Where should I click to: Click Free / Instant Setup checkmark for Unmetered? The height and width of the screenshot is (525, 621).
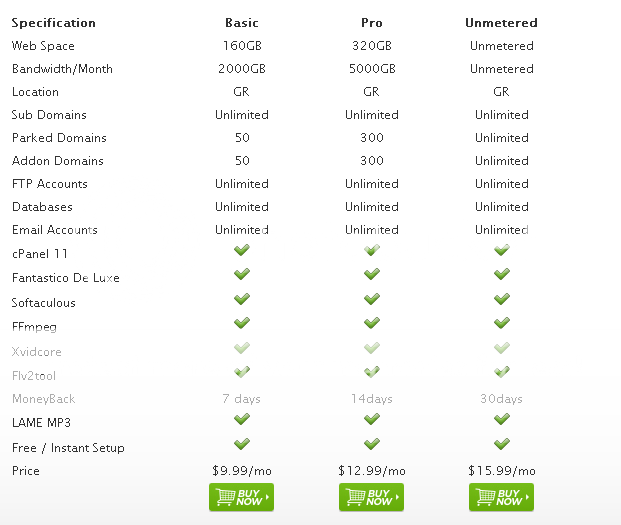click(502, 443)
